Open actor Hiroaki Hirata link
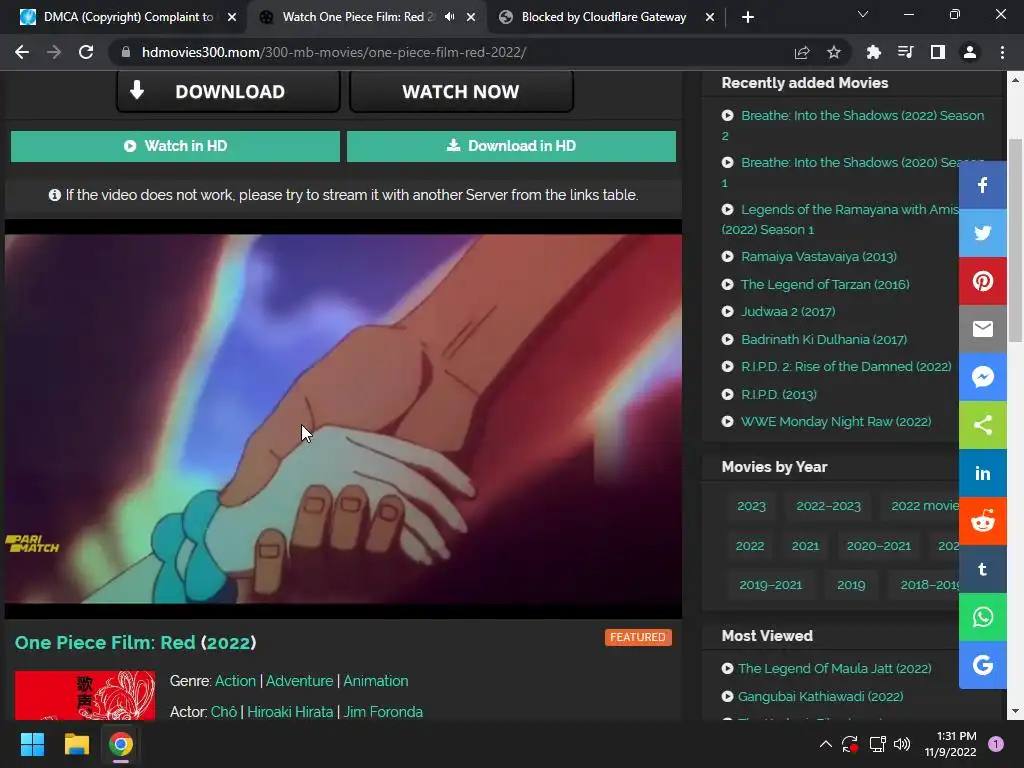 290,712
